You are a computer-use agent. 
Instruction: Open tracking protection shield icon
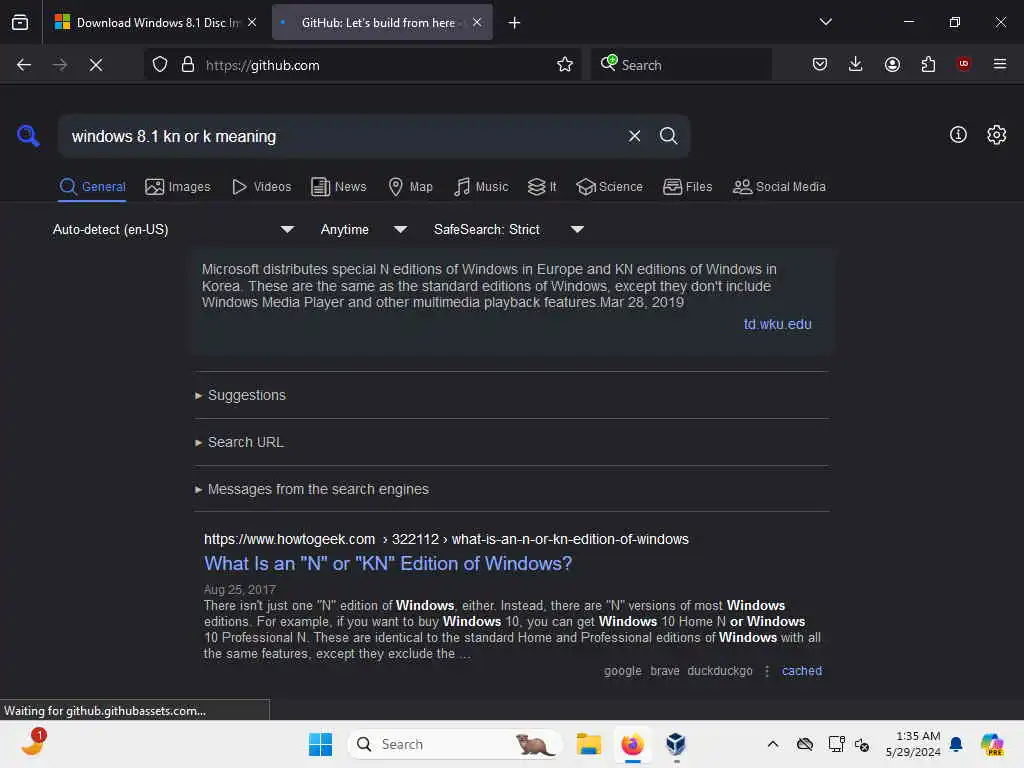pyautogui.click(x=160, y=65)
